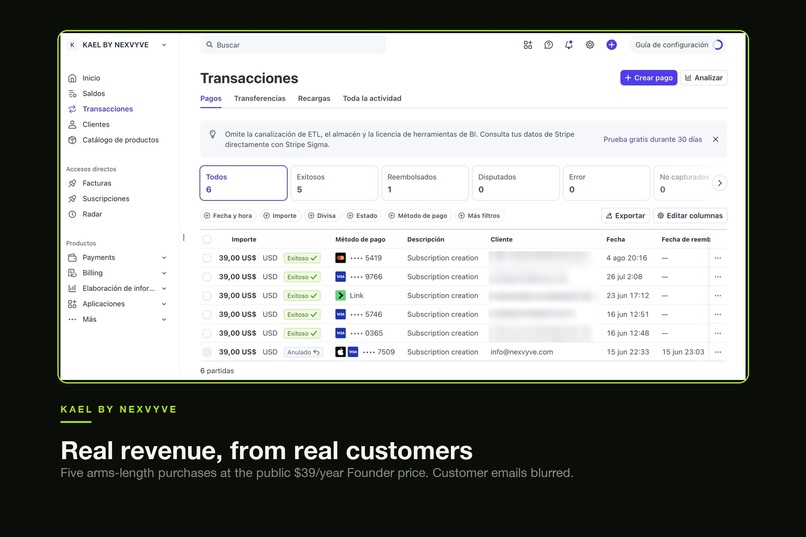
Task: Switch to the Toda la actividad tab
Action: click(x=372, y=98)
